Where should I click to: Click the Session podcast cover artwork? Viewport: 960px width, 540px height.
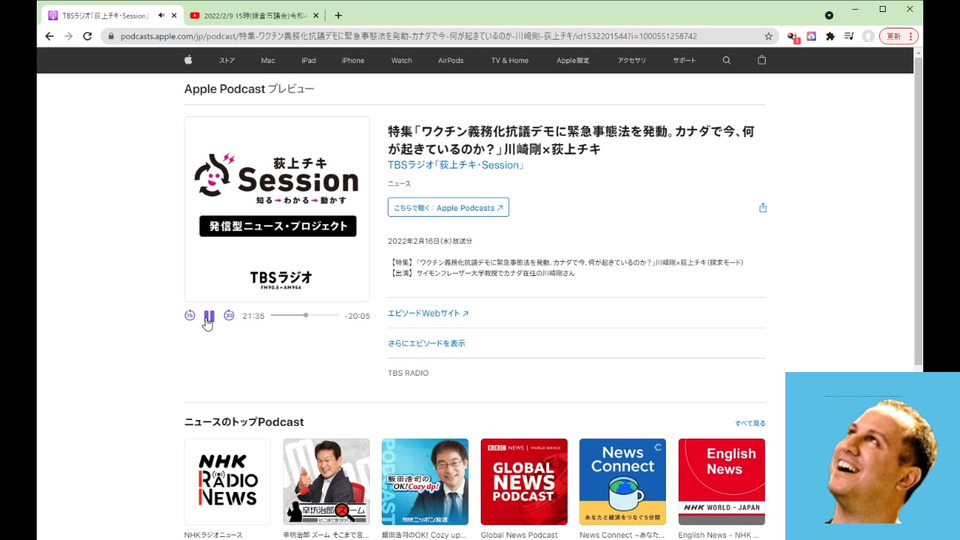pyautogui.click(x=277, y=209)
